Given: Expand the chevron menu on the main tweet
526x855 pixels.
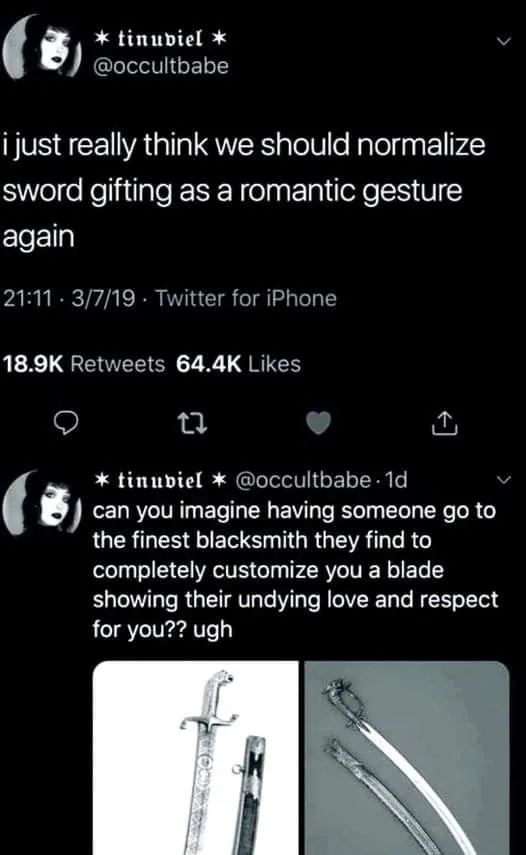Looking at the screenshot, I should click(x=504, y=41).
